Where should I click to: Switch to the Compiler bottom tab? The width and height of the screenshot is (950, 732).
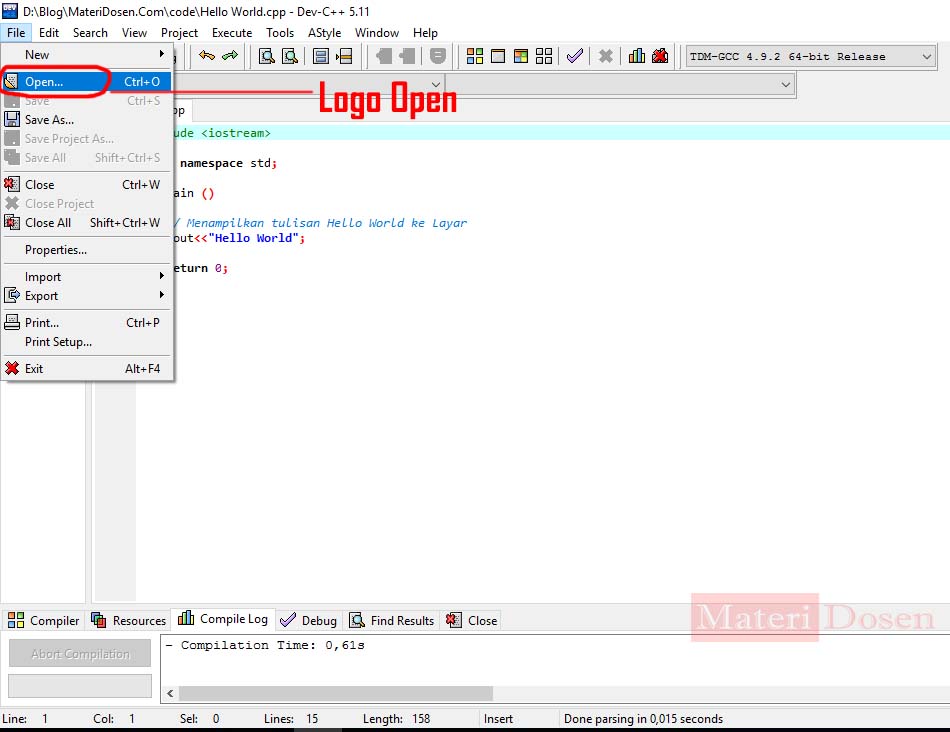click(x=43, y=621)
